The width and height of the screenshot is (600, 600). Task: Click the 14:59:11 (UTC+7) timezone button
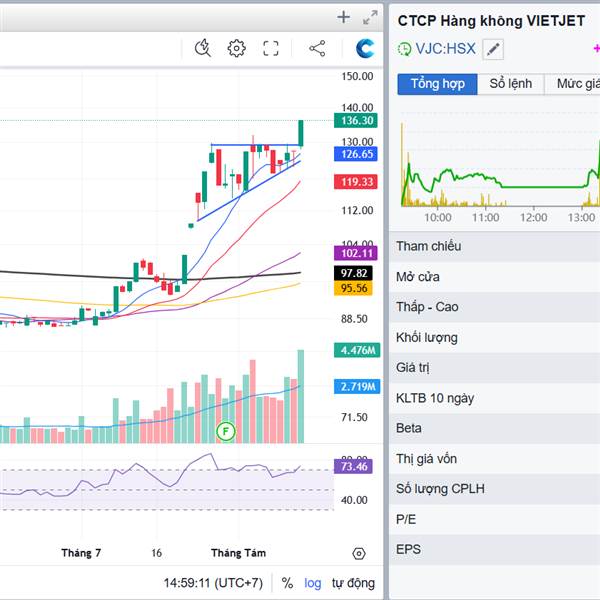(x=213, y=583)
